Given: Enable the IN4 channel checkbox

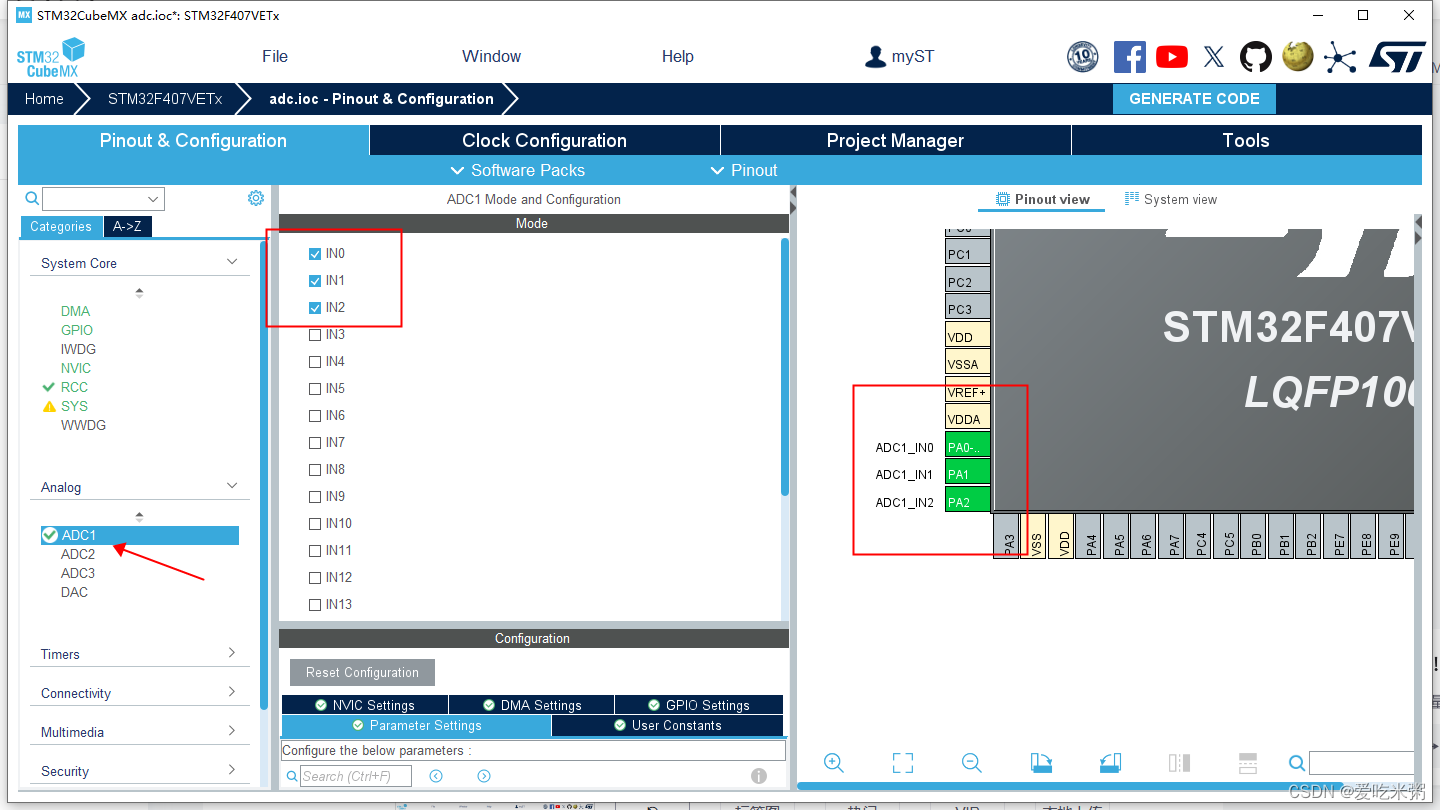Looking at the screenshot, I should pos(316,362).
